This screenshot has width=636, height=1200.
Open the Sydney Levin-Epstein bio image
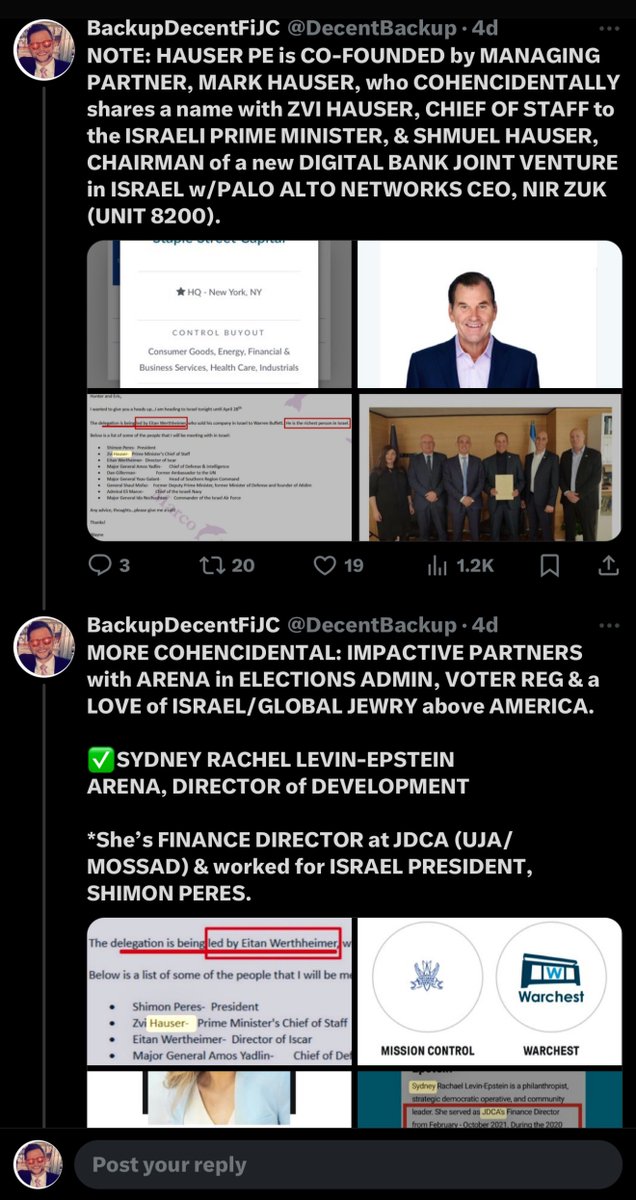click(490, 1098)
